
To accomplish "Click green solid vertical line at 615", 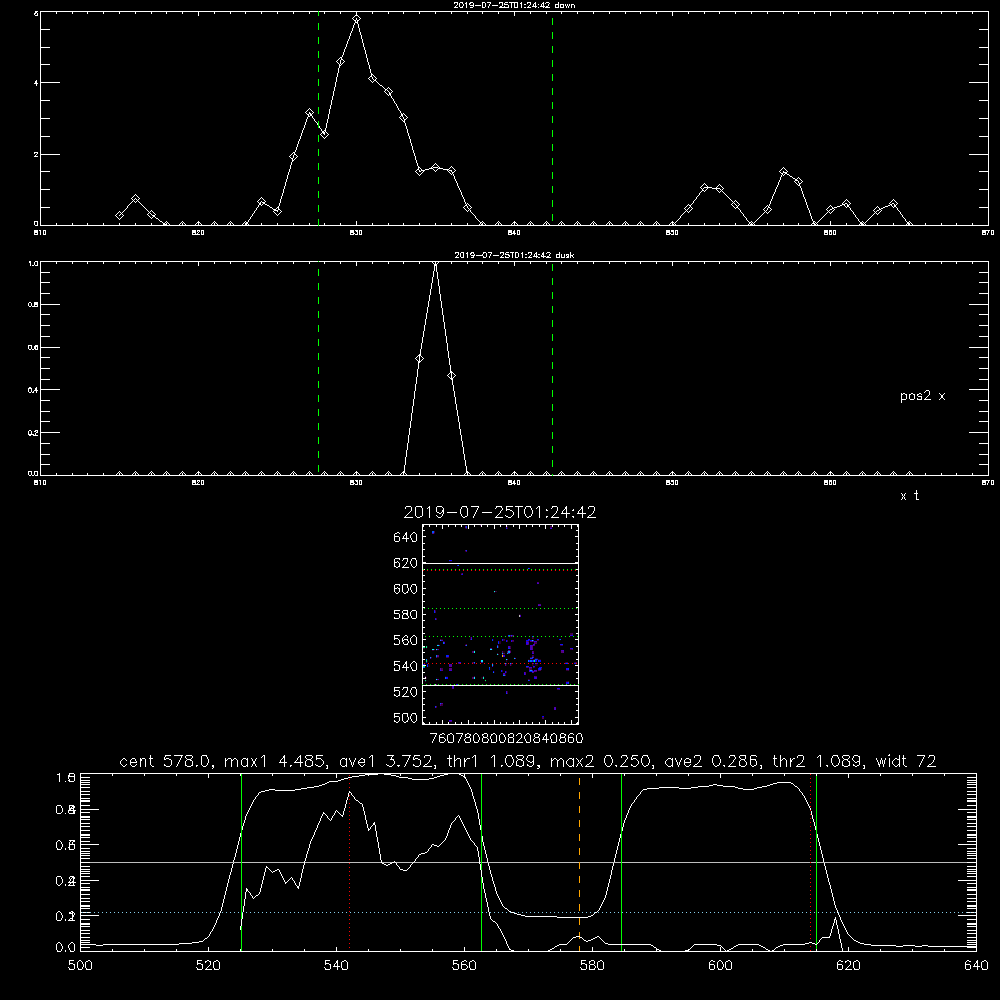I will 816,862.
